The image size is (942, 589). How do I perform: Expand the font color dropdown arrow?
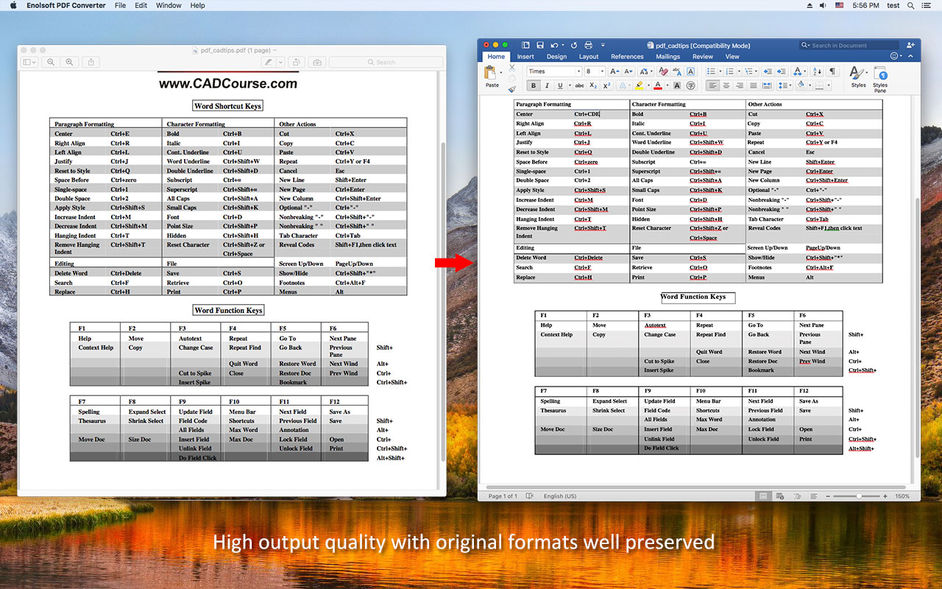(x=666, y=85)
